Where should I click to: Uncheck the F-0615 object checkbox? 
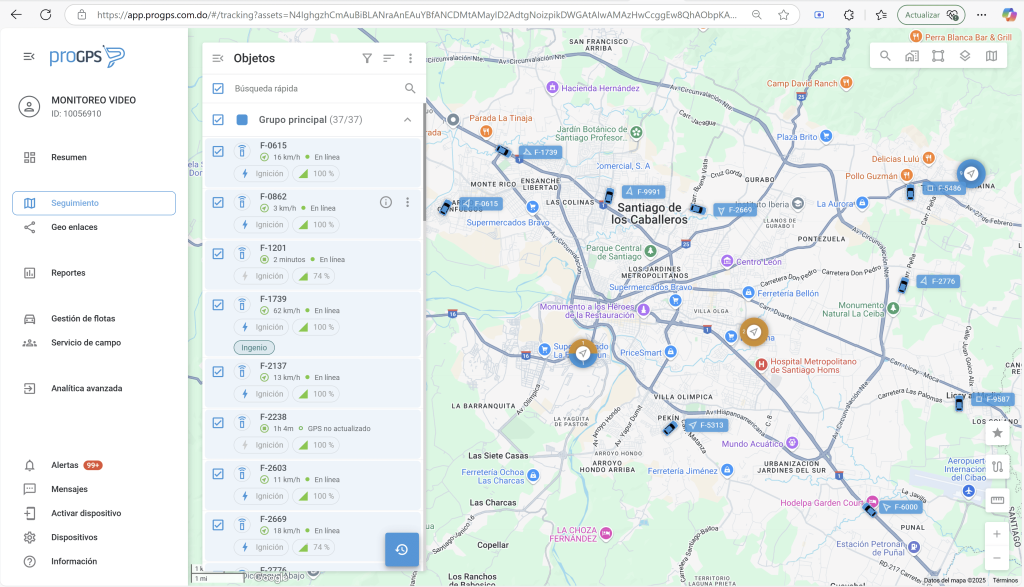(218, 151)
